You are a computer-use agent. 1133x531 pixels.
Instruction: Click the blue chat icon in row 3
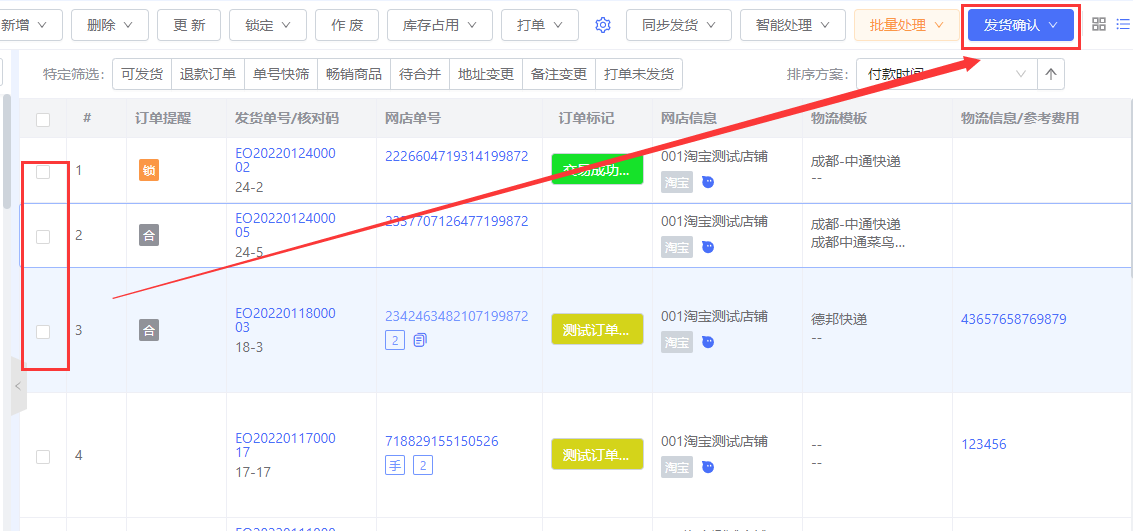[708, 342]
